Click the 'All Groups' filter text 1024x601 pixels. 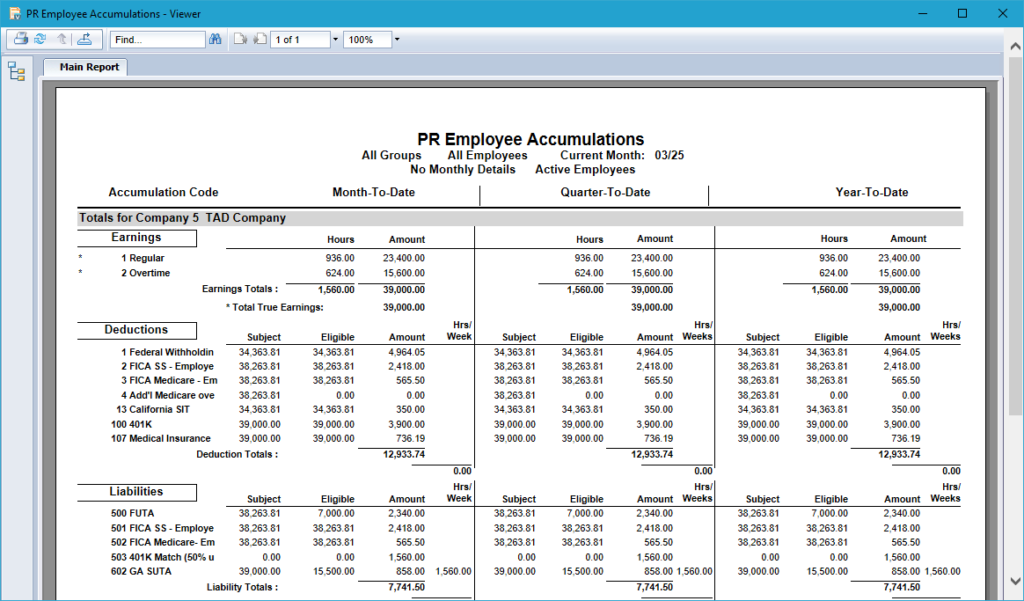tap(391, 155)
